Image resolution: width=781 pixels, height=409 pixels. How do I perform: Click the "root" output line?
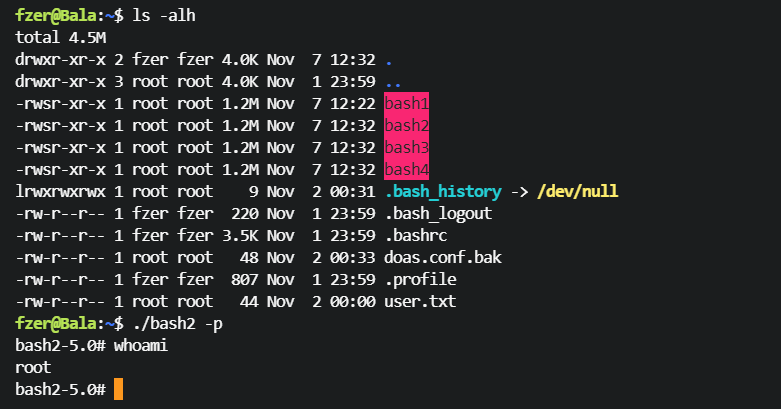[33, 367]
